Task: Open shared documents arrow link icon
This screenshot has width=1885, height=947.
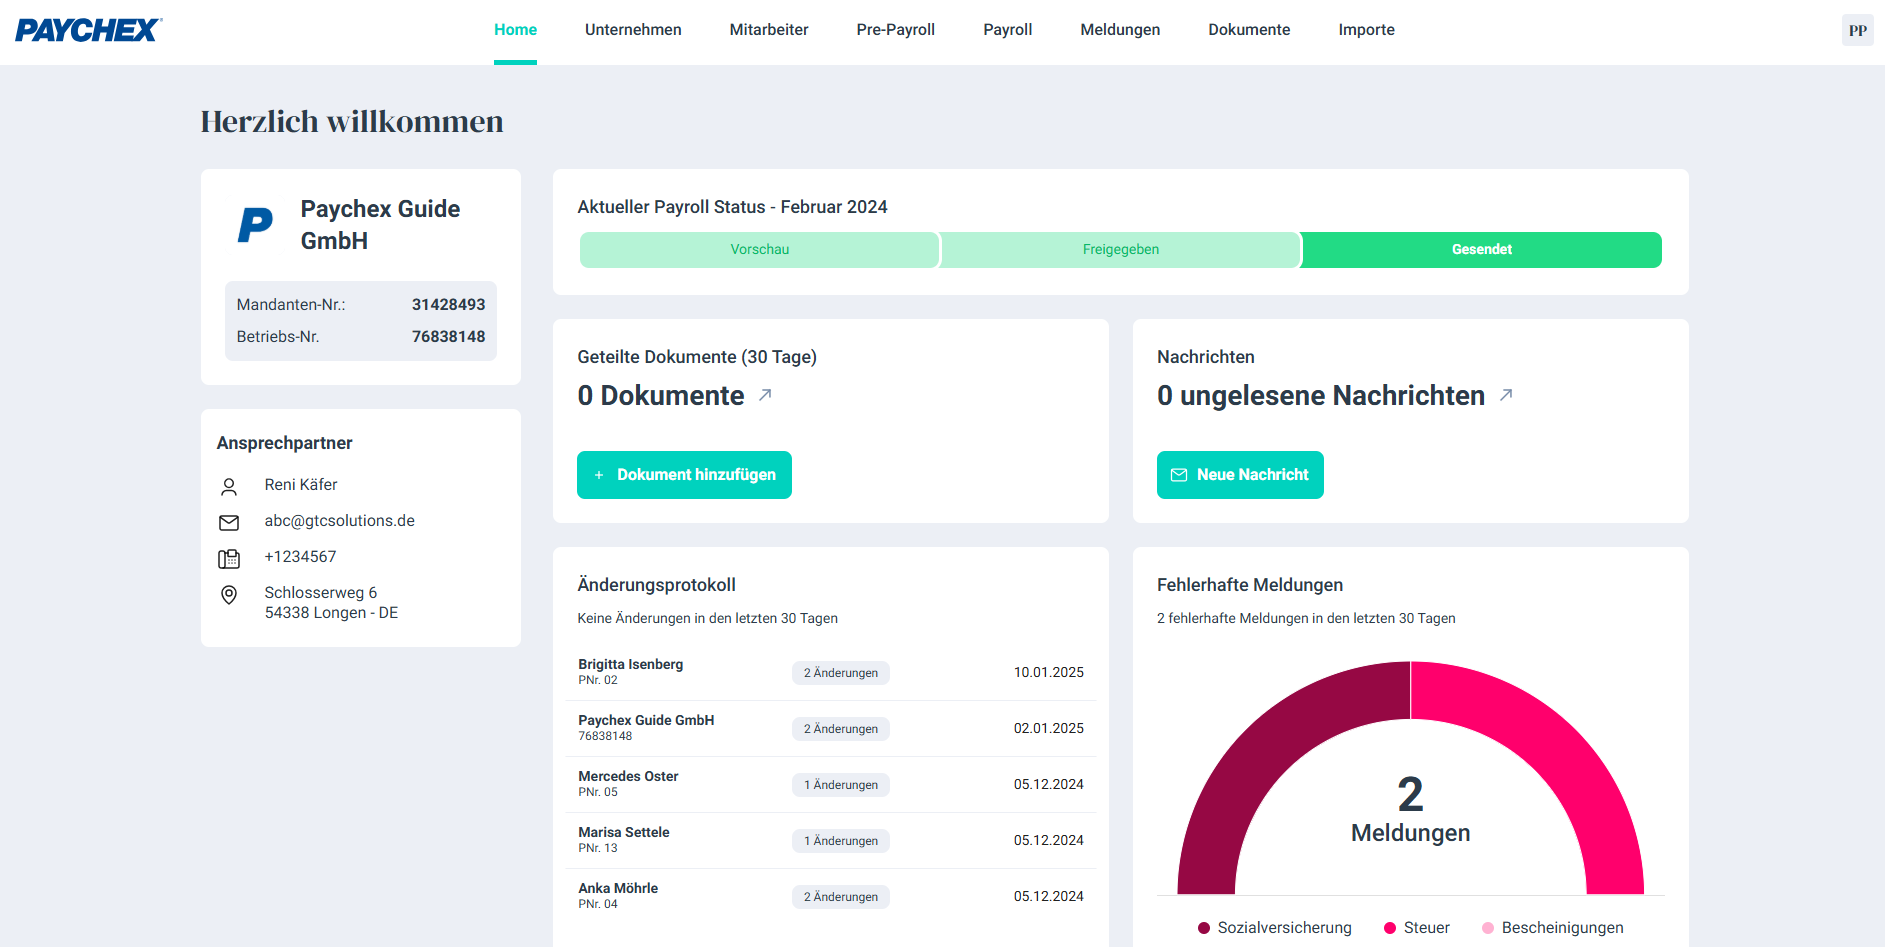Action: (x=765, y=395)
